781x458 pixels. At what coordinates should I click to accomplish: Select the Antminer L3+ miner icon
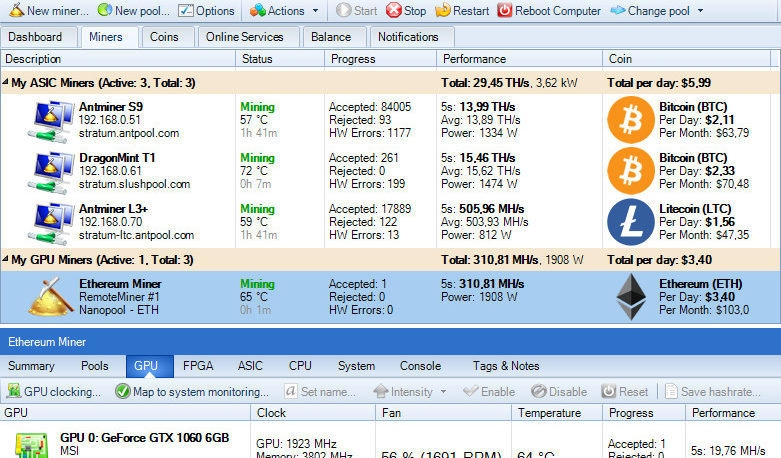click(51, 224)
